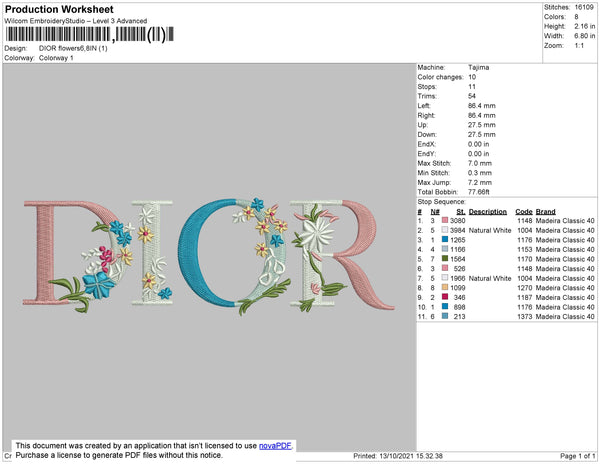Click the barcode in the header

[90, 34]
